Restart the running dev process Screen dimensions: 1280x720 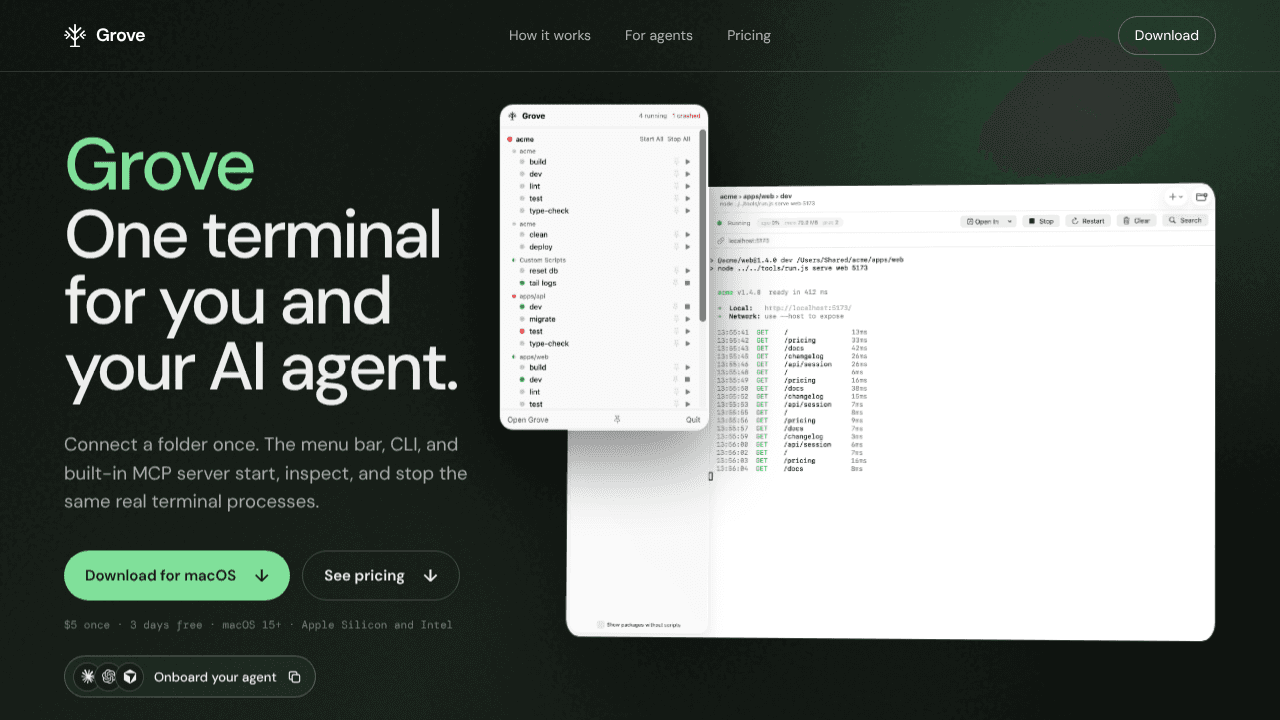1088,221
